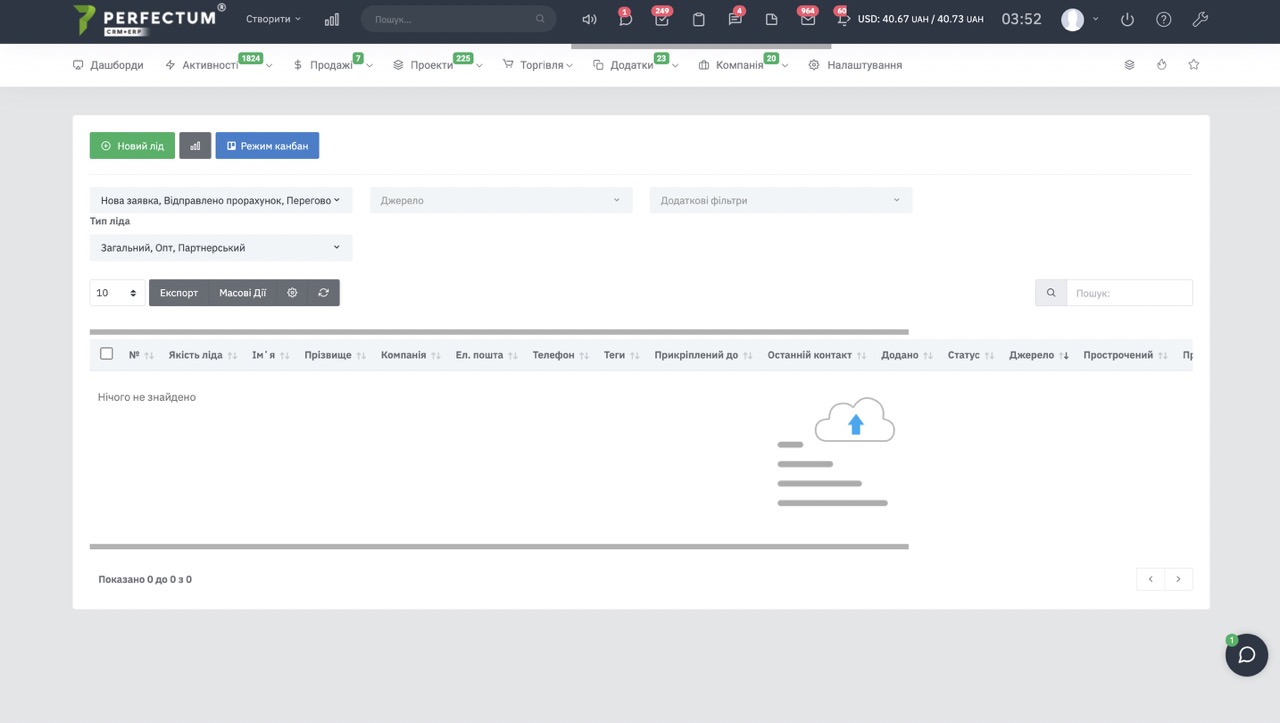Viewport: 1280px width, 723px height.
Task: Click the table refresh icon
Action: point(323,293)
